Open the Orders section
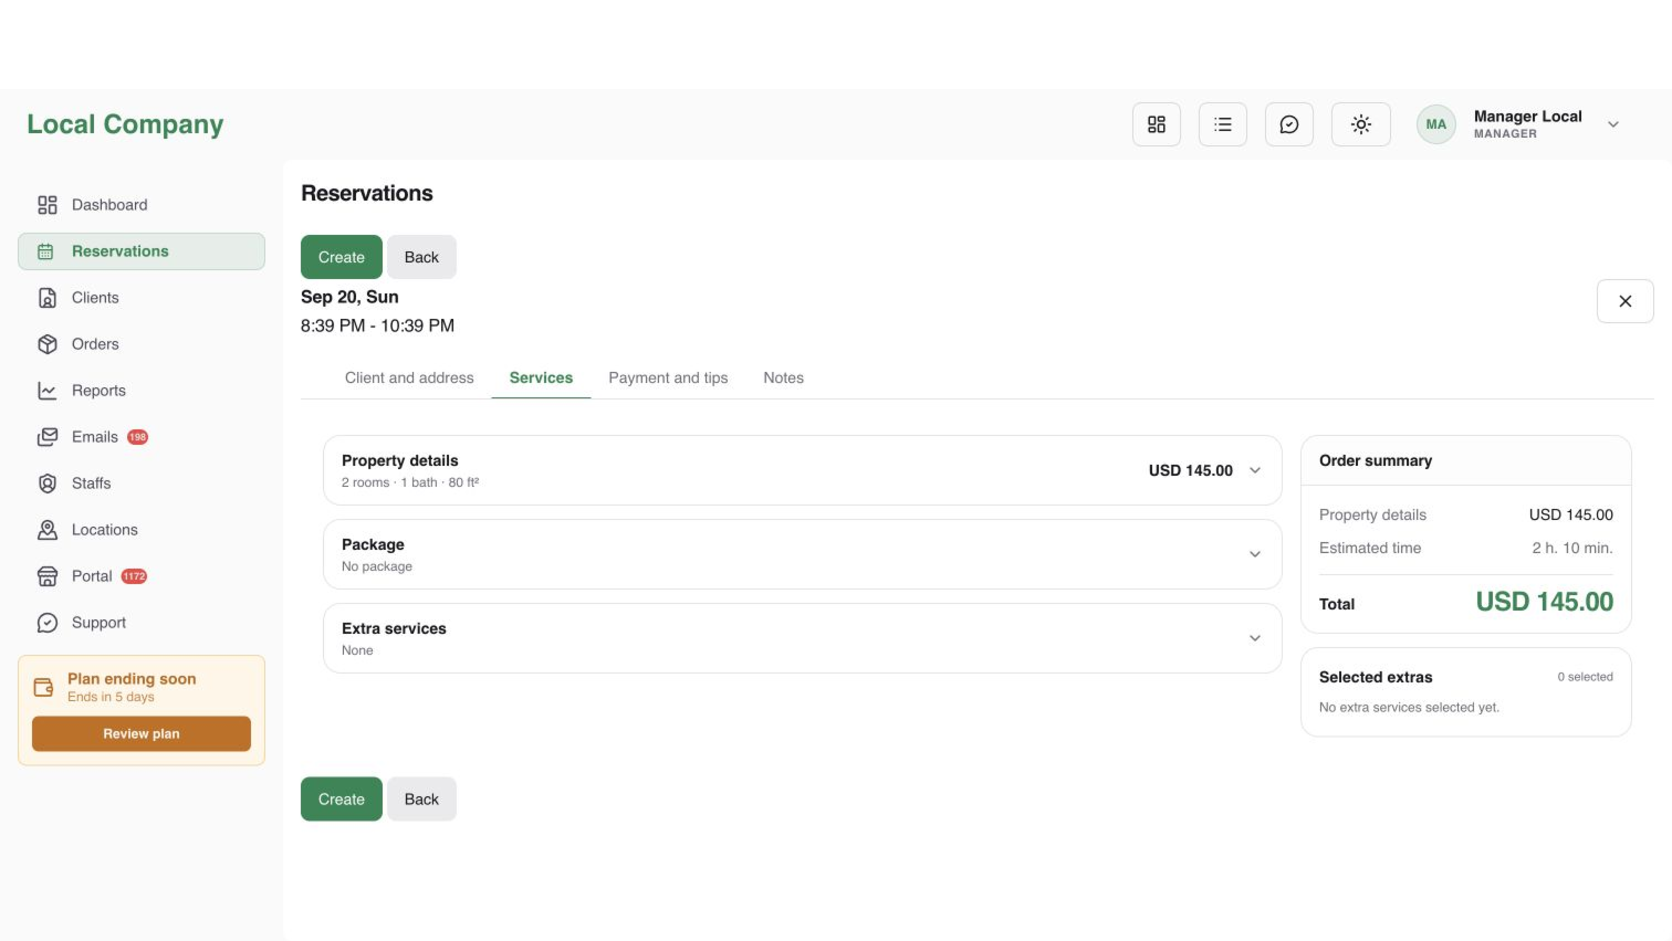The image size is (1672, 941). tap(141, 344)
